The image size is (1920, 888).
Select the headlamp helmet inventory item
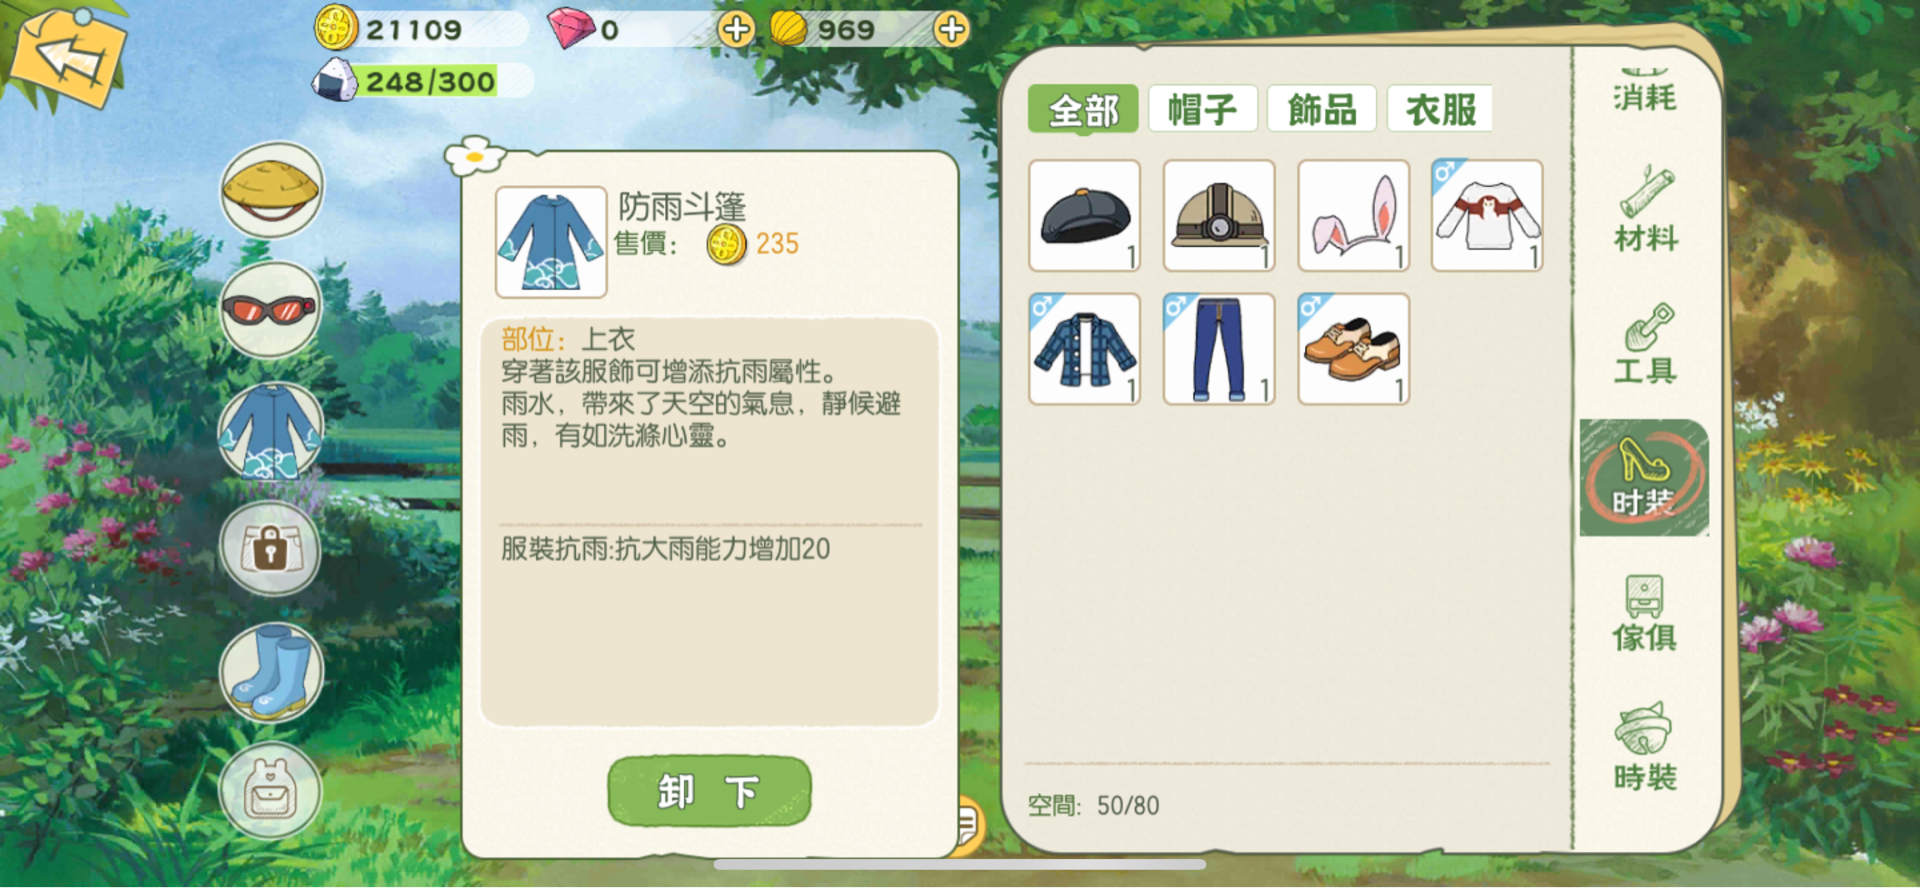1219,215
